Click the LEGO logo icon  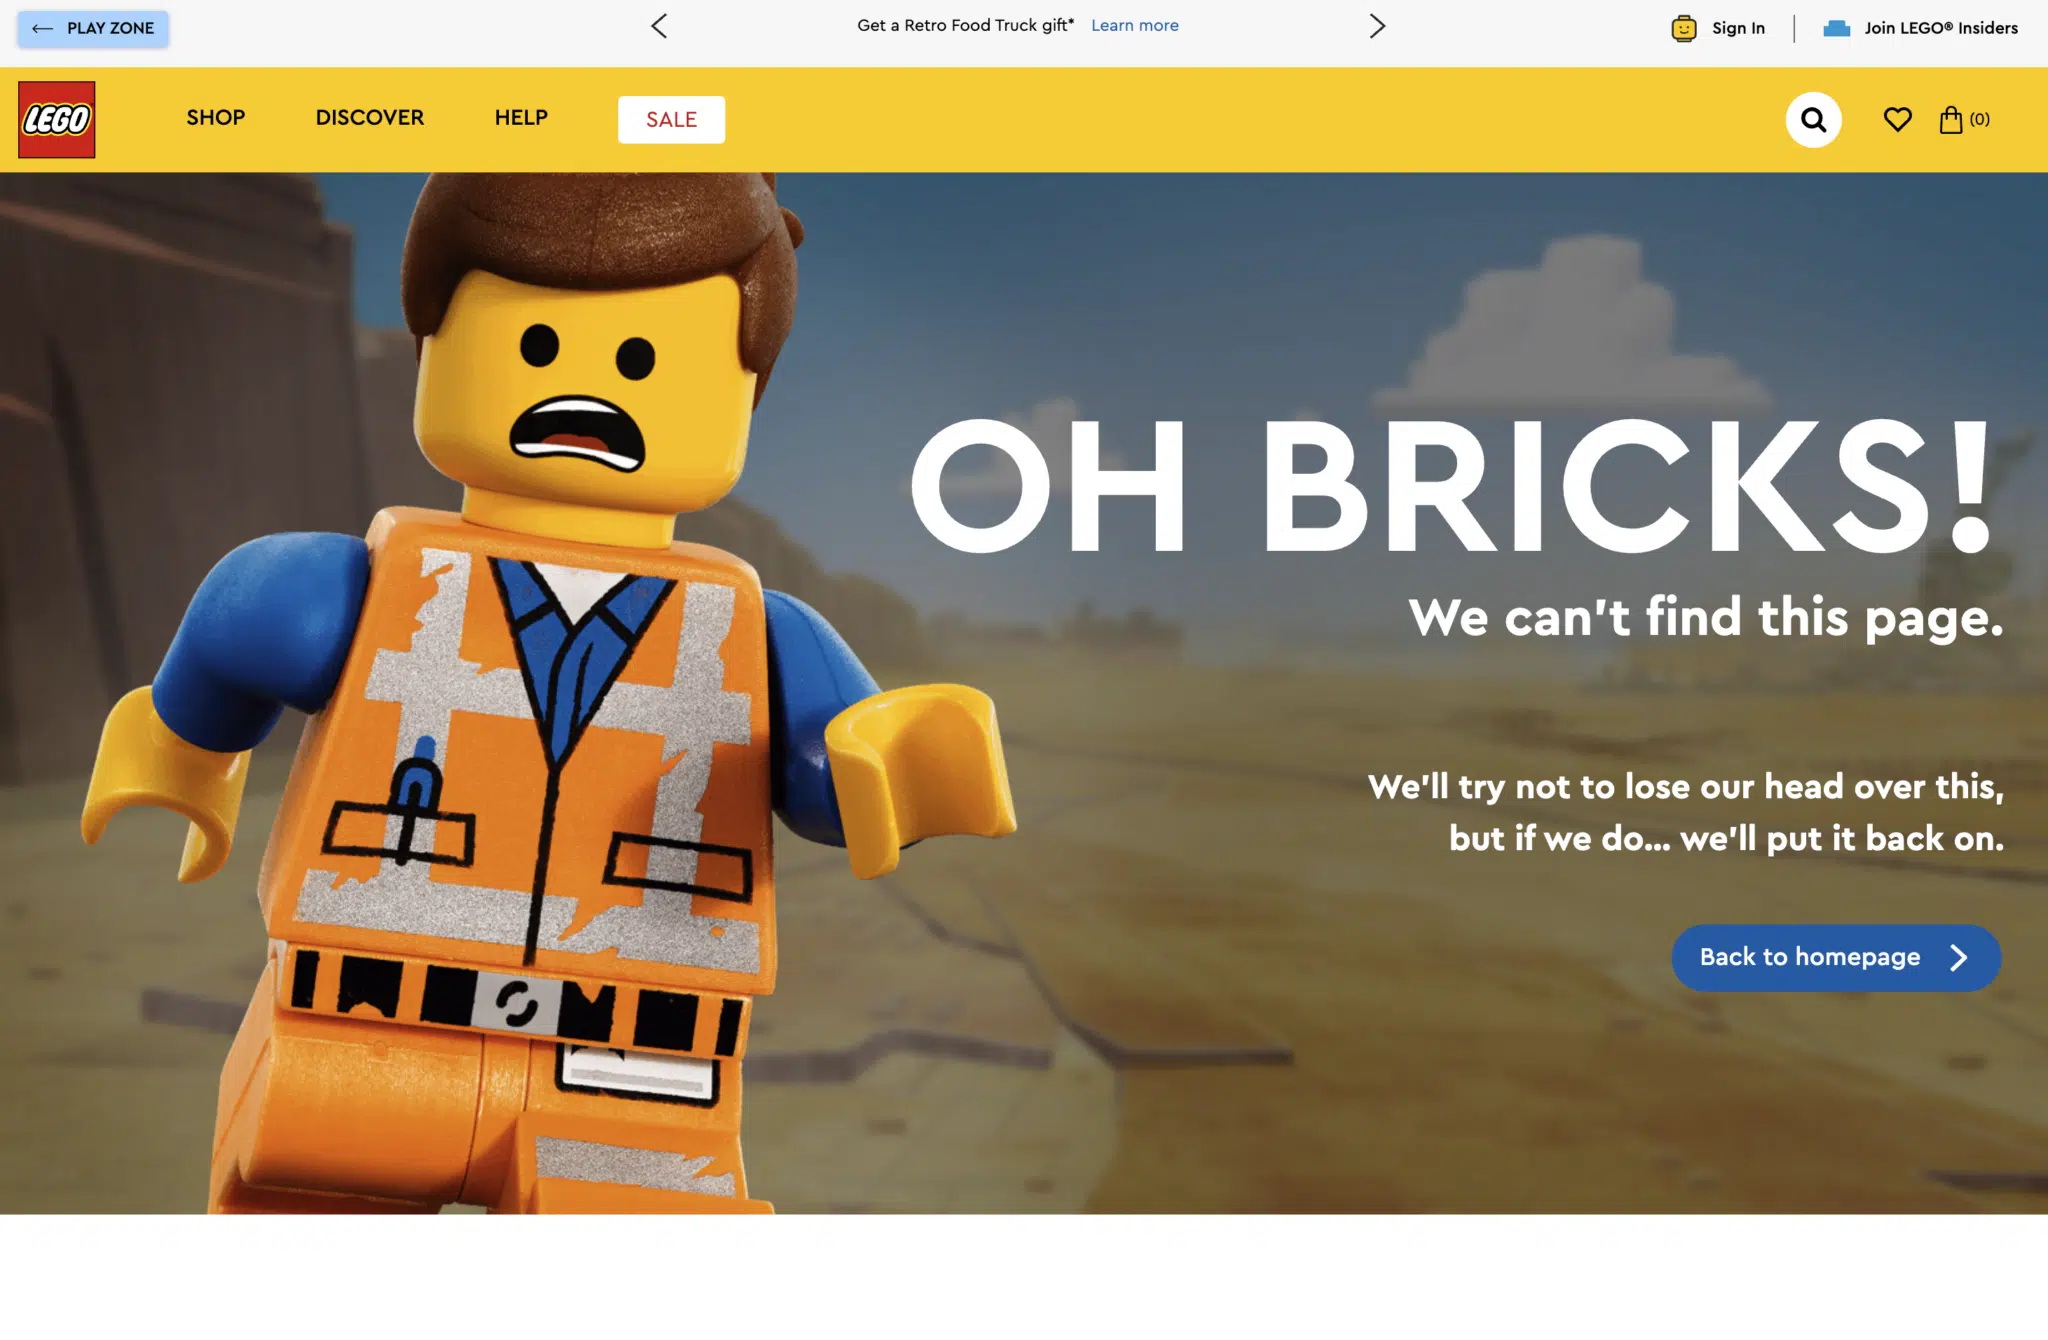pos(57,119)
